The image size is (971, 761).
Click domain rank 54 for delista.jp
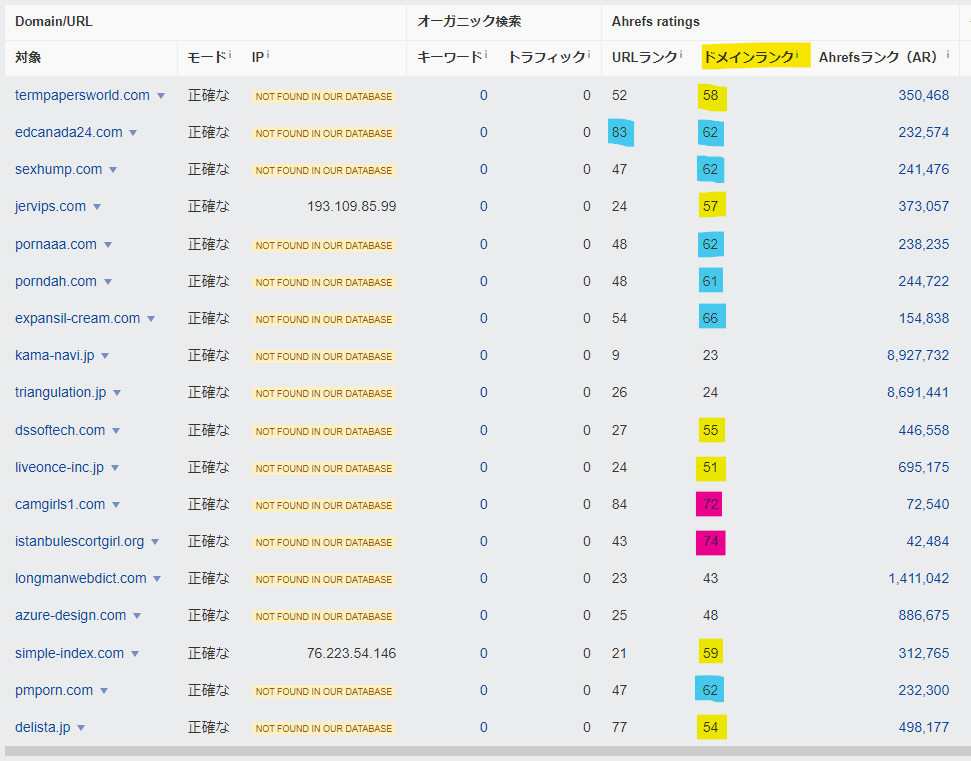[710, 728]
